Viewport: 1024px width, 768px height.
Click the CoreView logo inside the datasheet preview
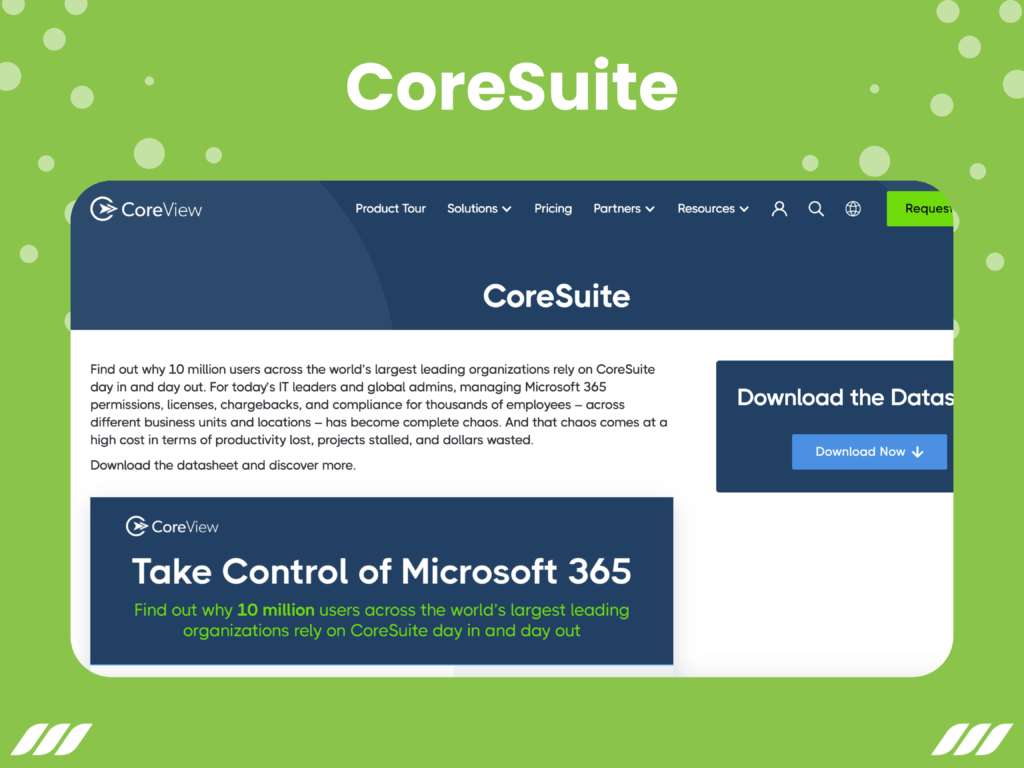[x=172, y=526]
